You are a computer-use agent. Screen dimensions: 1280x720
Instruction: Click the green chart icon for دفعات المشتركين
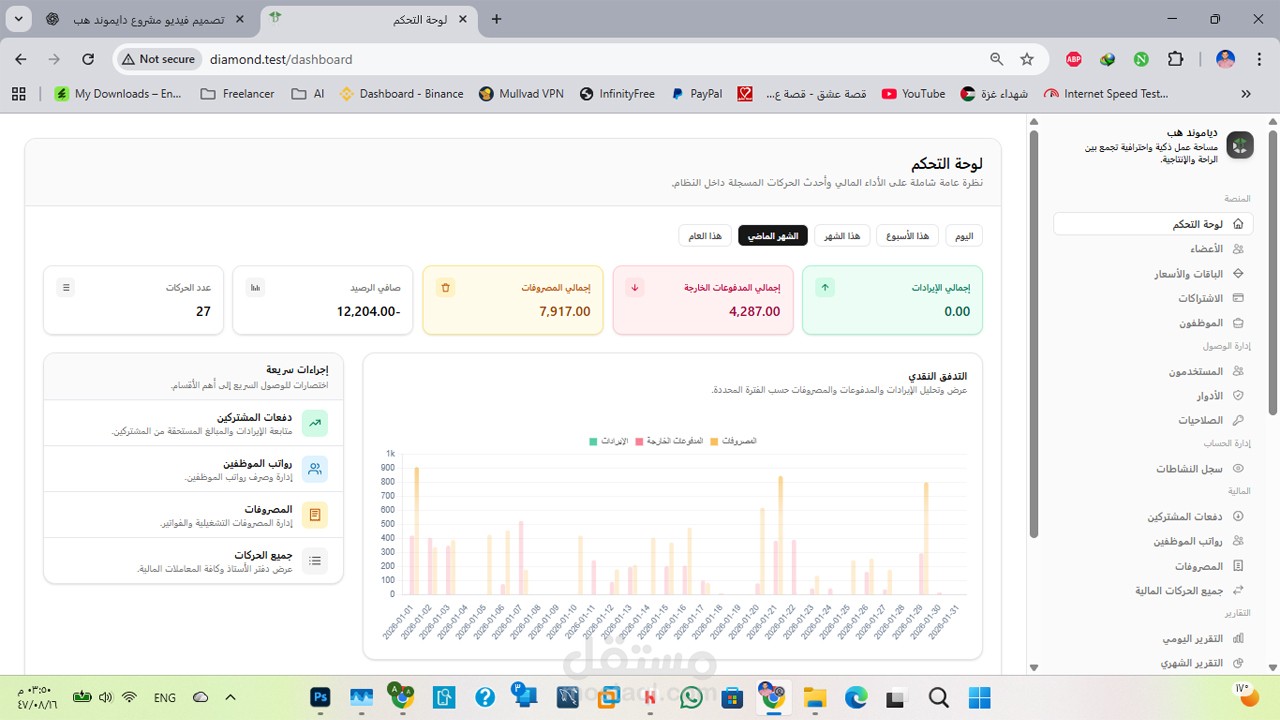(315, 423)
